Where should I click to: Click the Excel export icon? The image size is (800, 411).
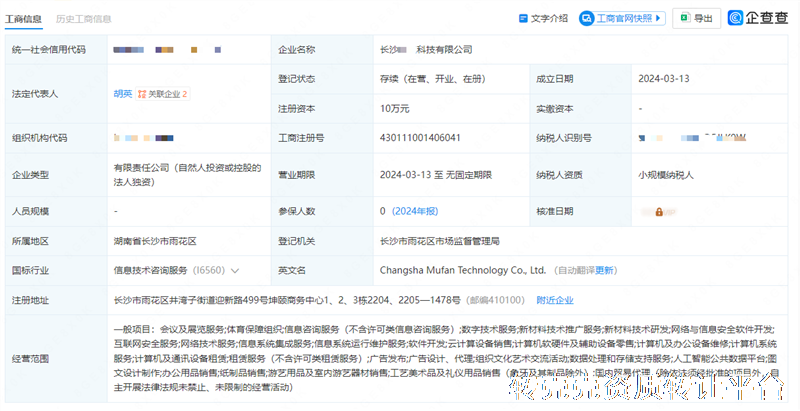685,18
